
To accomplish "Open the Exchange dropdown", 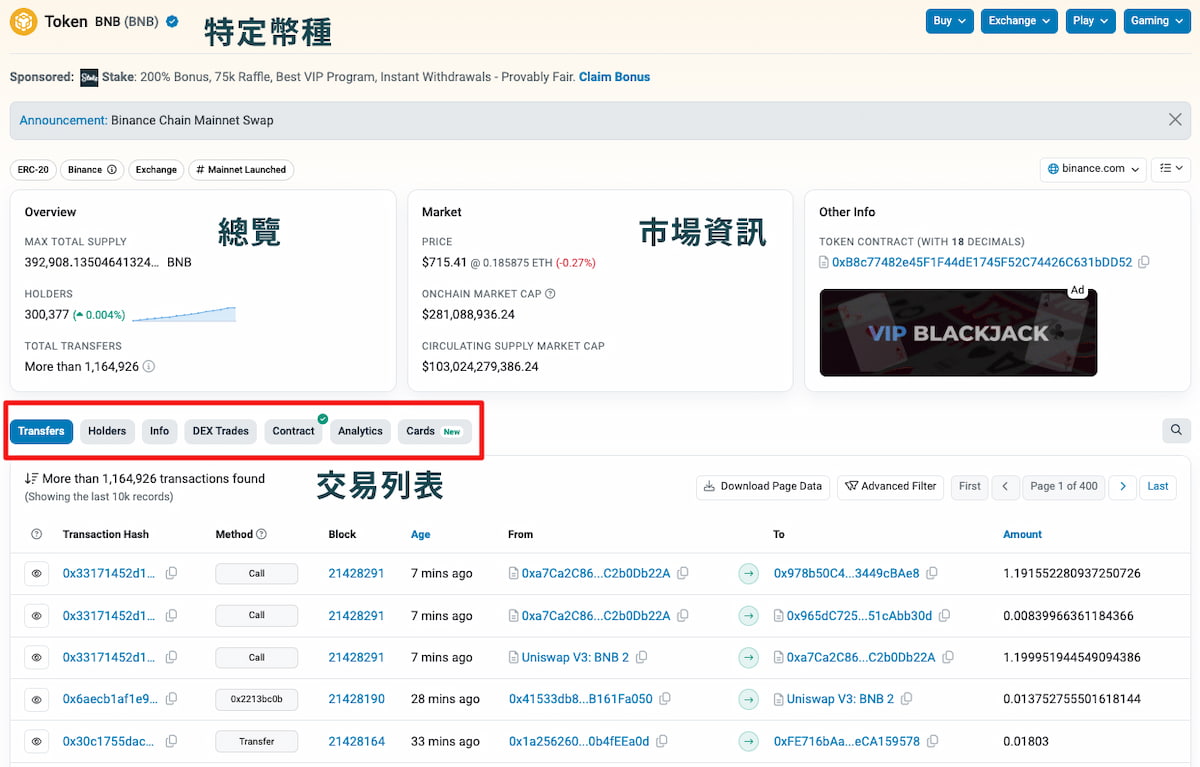I will click(x=1018, y=21).
